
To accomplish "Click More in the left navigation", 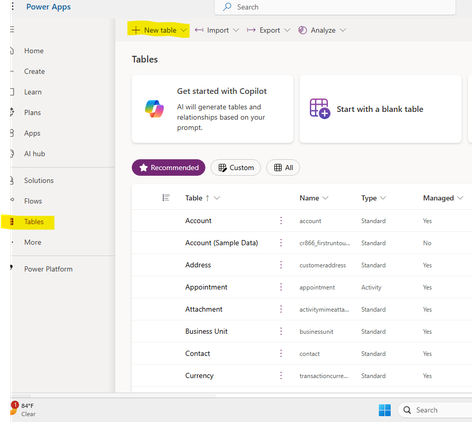I will (33, 242).
